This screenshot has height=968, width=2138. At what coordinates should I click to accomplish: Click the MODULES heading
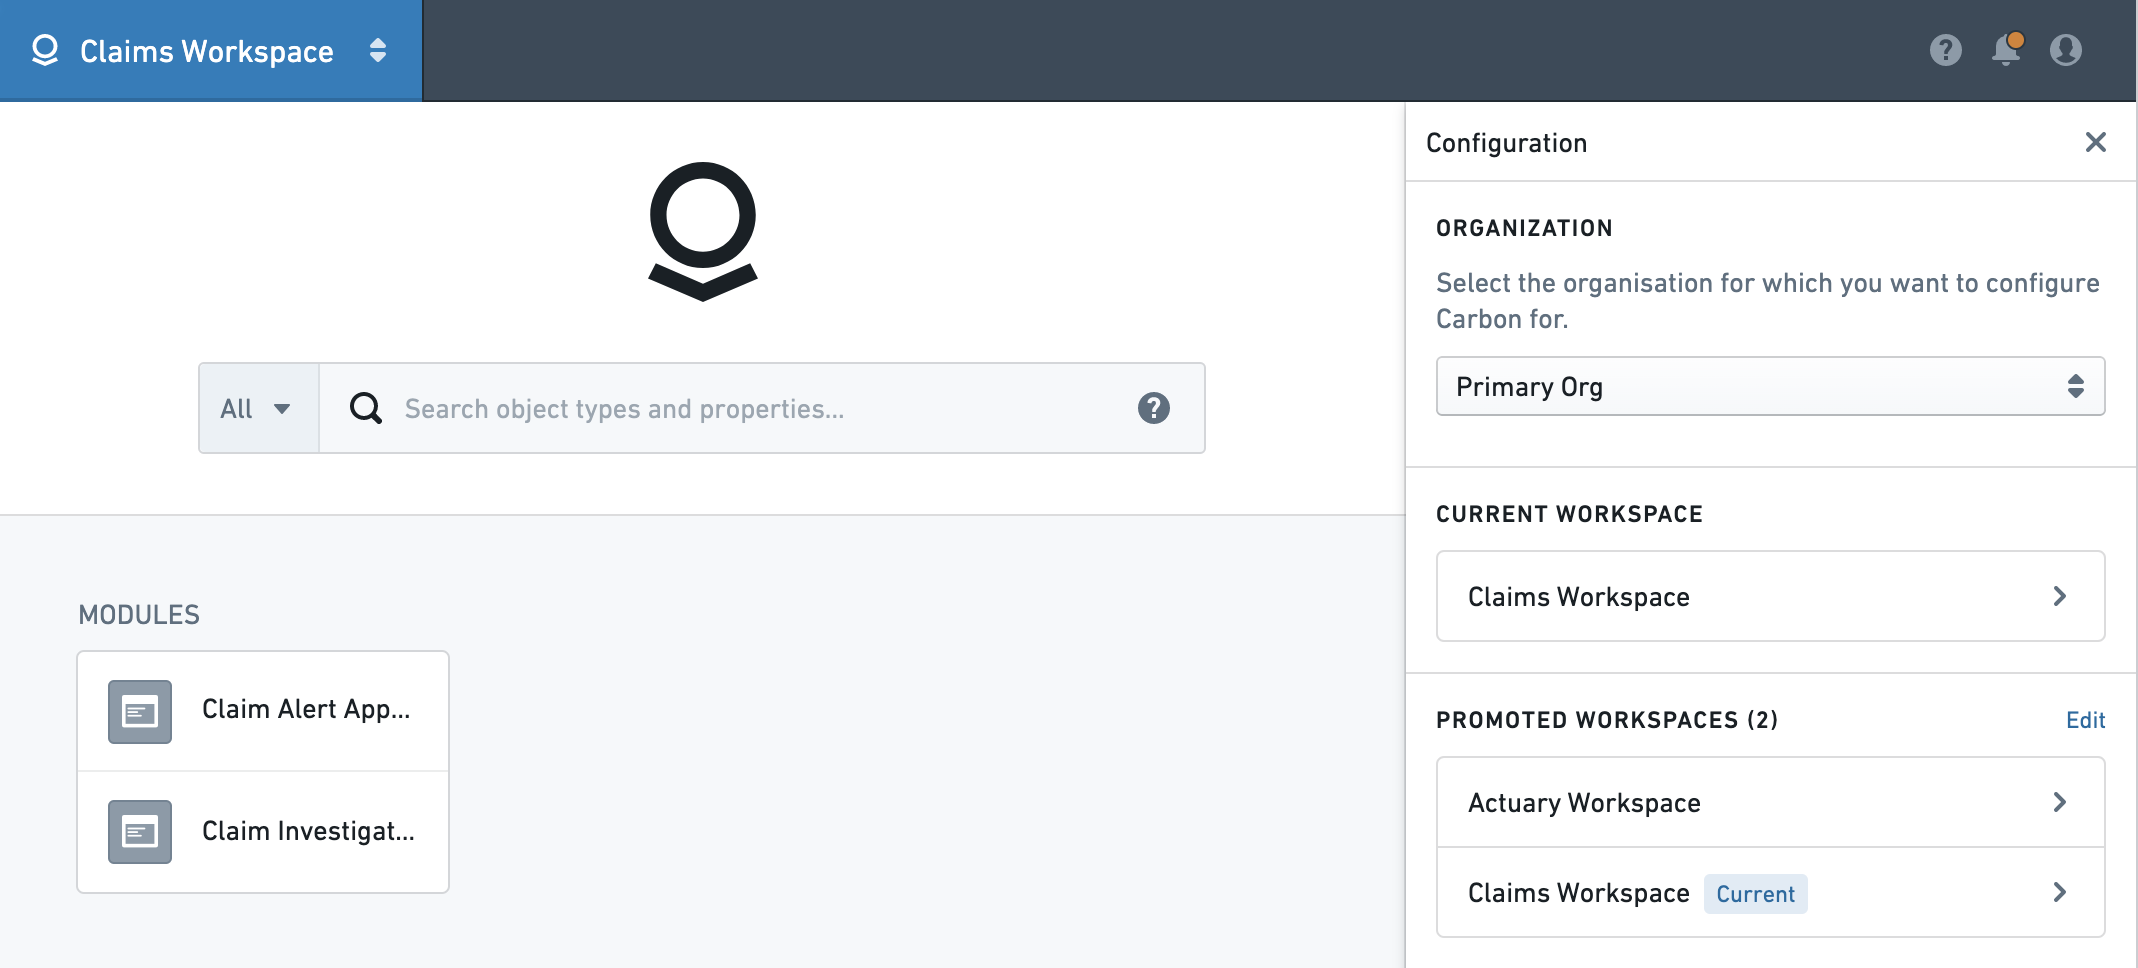click(139, 615)
